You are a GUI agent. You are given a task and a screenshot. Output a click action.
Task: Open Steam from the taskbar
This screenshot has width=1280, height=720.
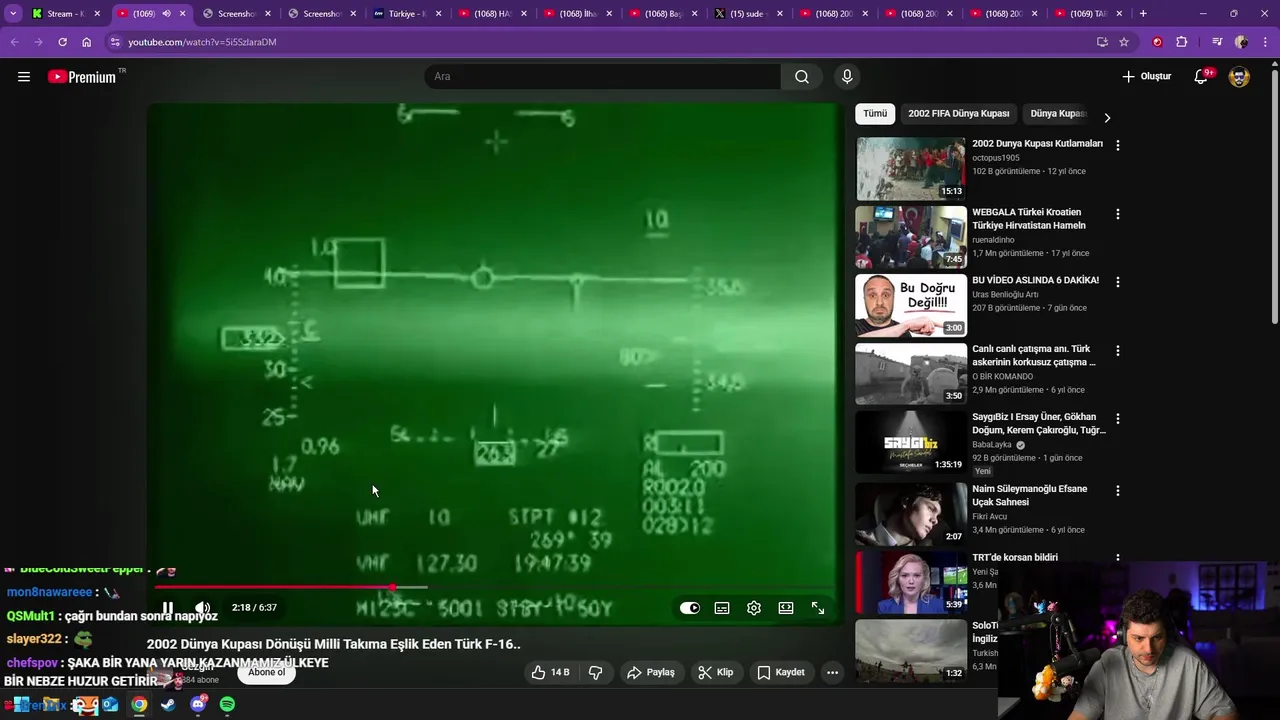click(x=168, y=705)
